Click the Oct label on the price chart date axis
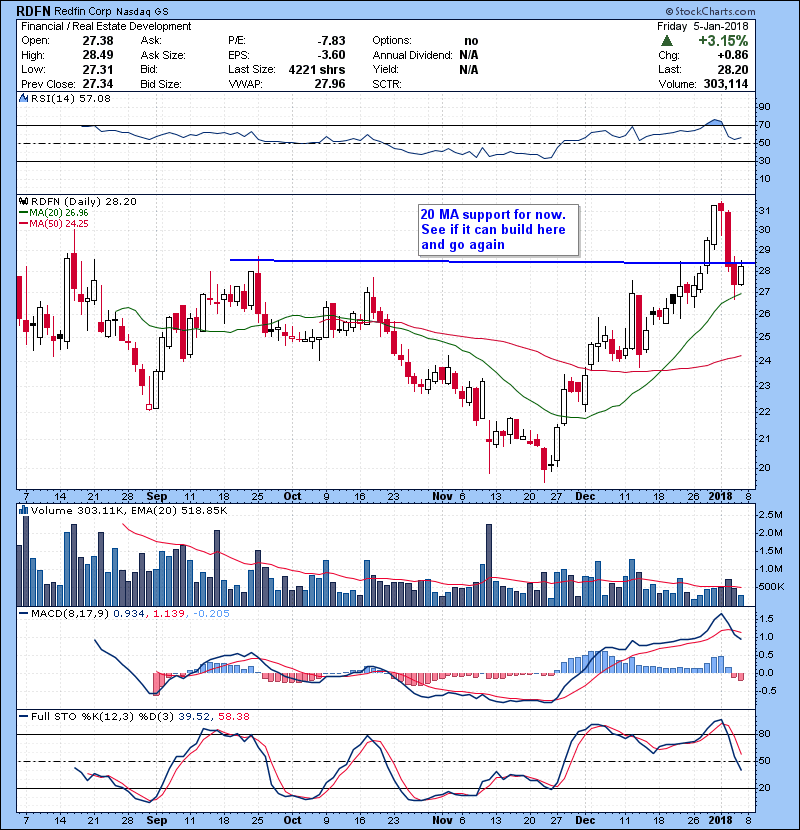The width and height of the screenshot is (800, 830). pyautogui.click(x=292, y=496)
